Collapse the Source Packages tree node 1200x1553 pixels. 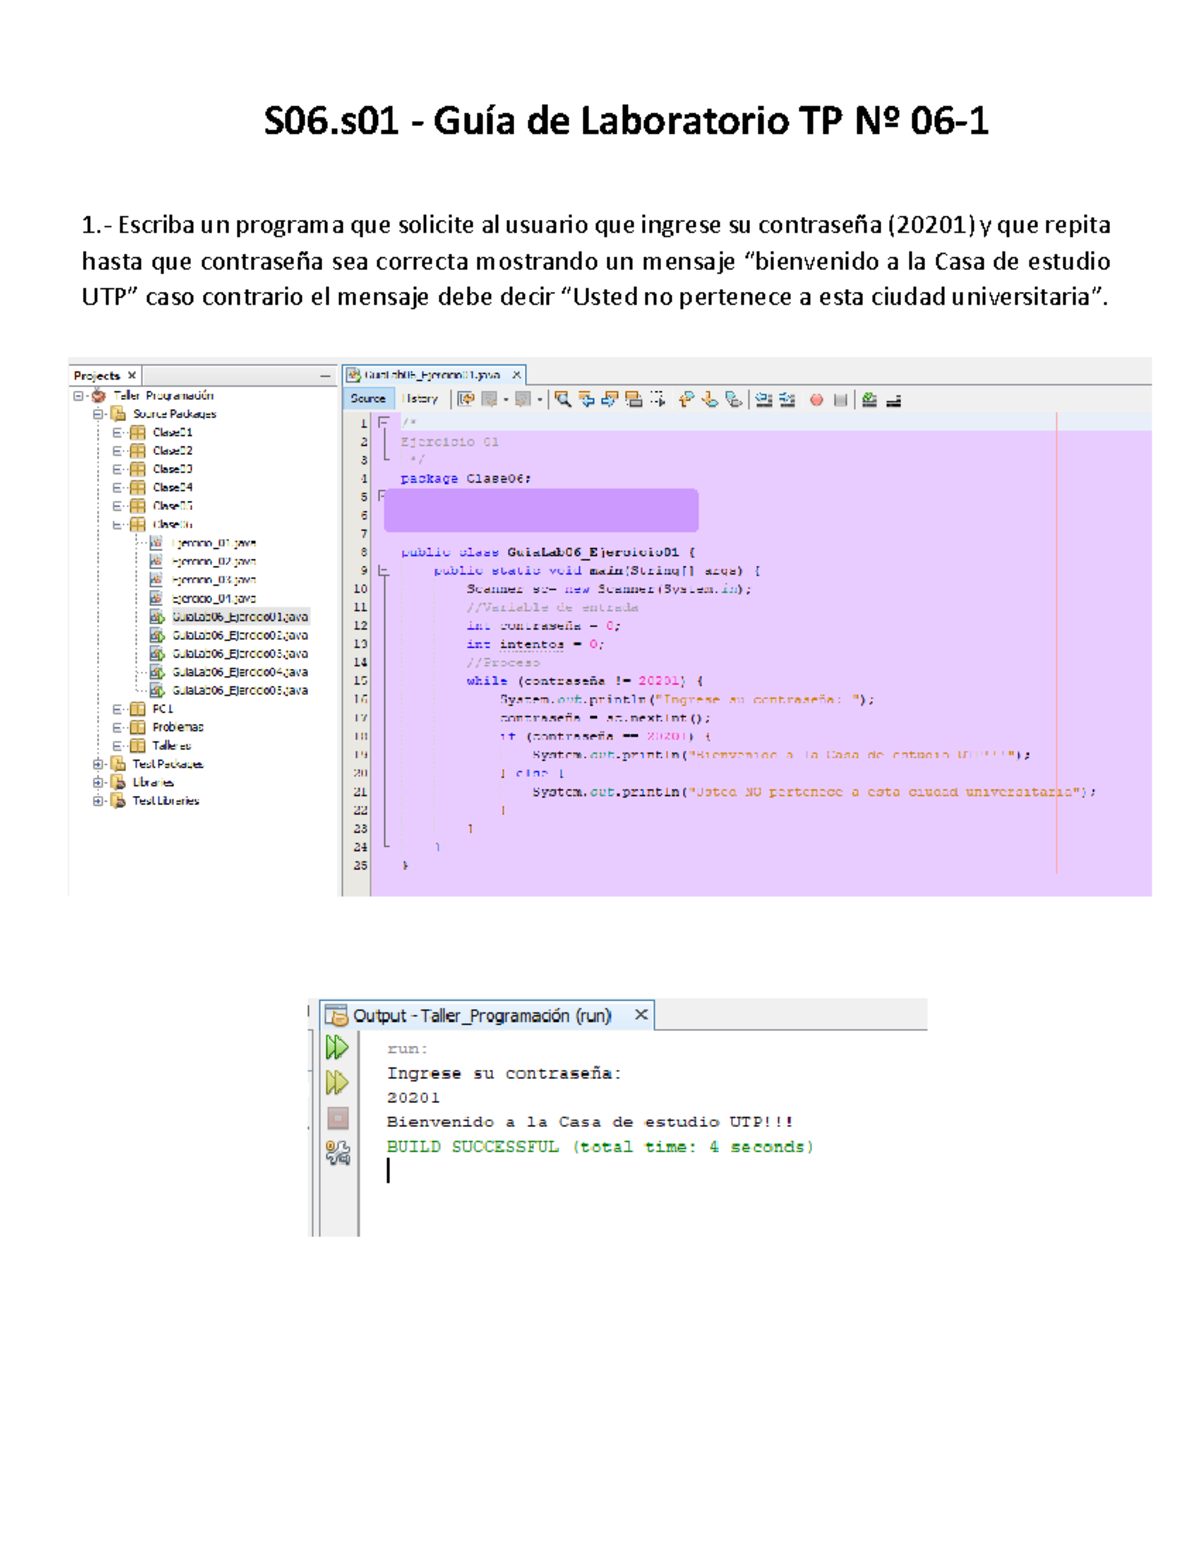(98, 414)
